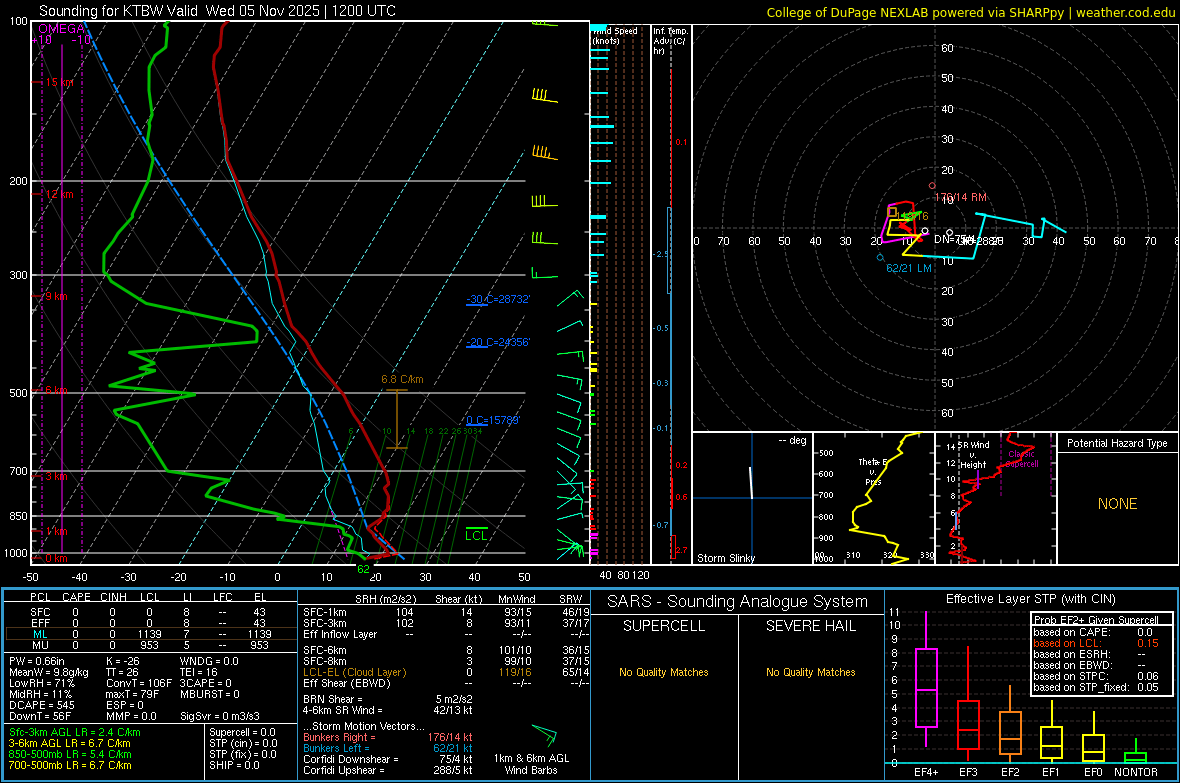Select the EFF parcel row
Screen dimensions: 1180x783
click(x=150, y=623)
